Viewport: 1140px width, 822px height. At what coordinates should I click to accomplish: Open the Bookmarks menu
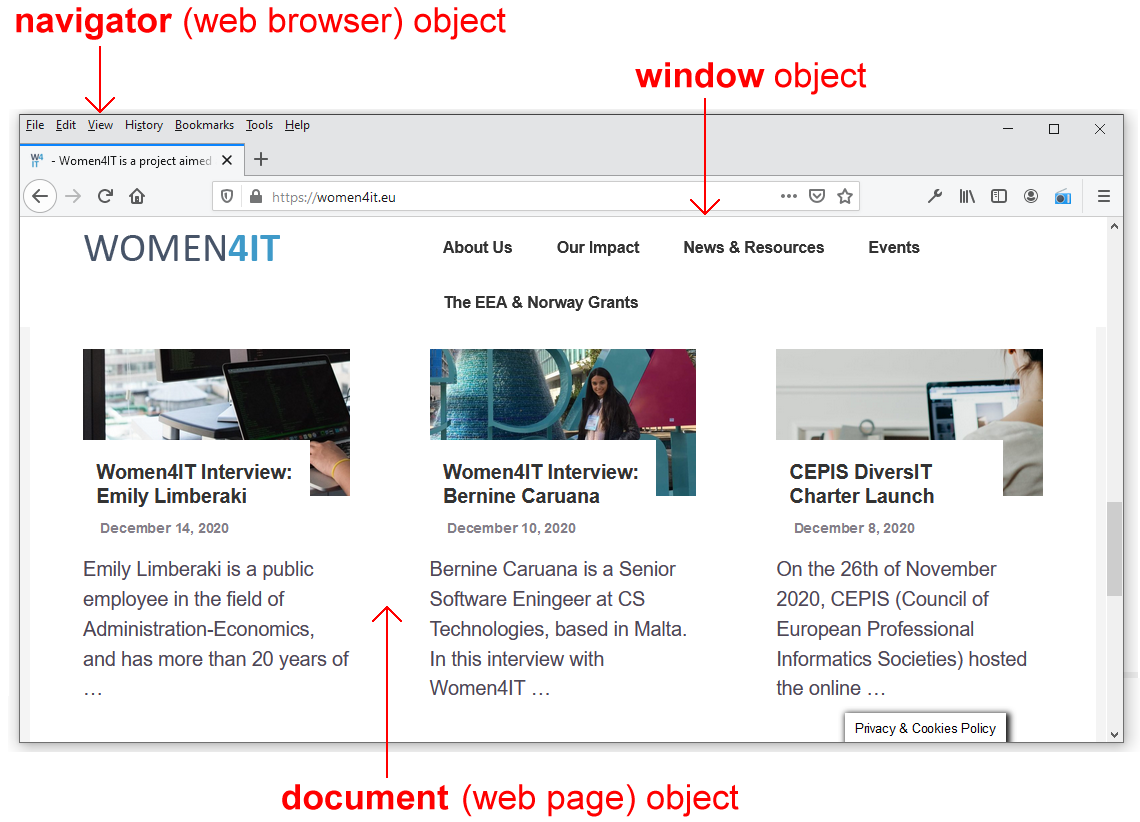pos(204,126)
